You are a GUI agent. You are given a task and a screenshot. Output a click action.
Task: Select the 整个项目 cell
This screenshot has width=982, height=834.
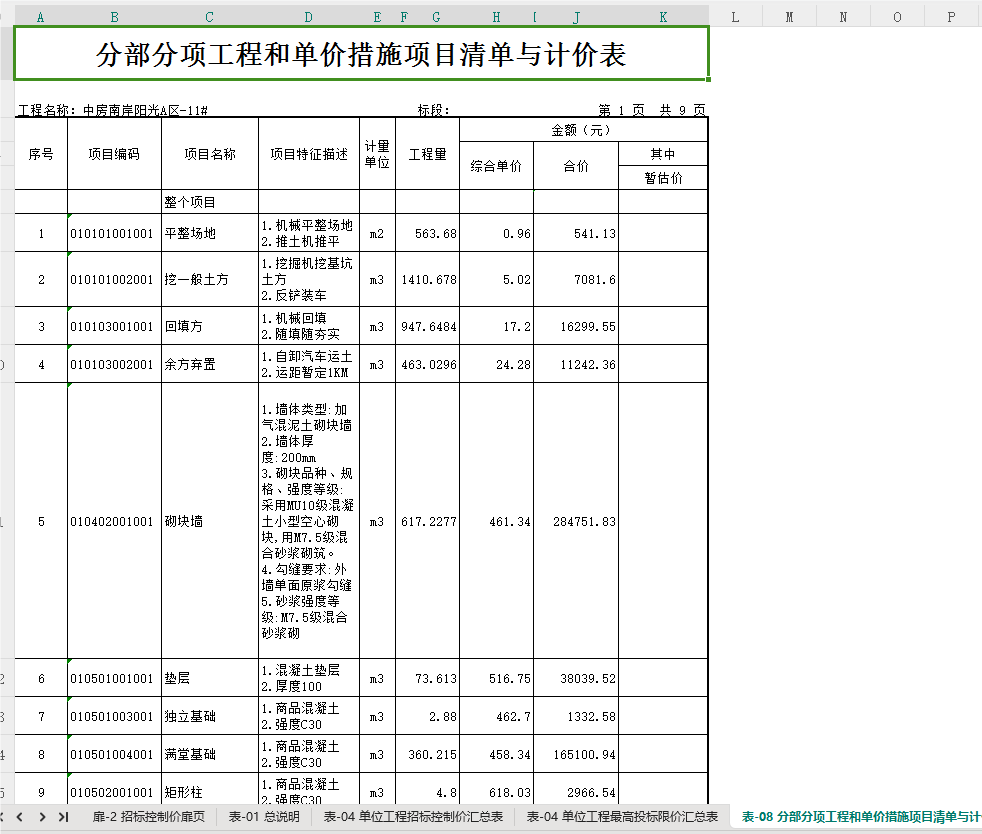coord(210,202)
